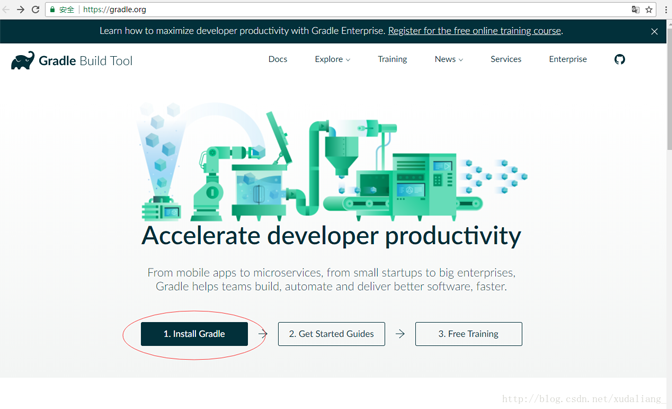
Task: Click the 2. Get Started Guides button
Action: [x=331, y=334]
